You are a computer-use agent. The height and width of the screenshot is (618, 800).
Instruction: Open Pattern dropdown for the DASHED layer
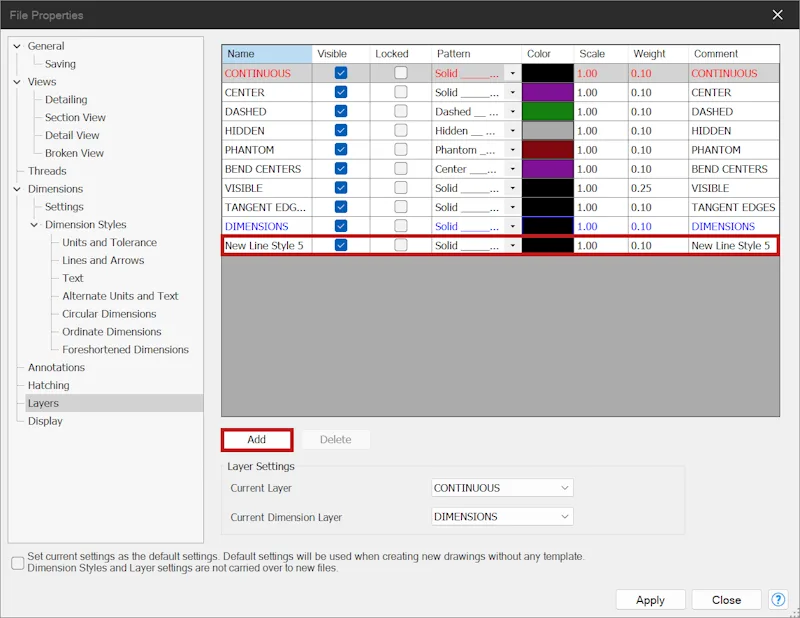(x=512, y=112)
